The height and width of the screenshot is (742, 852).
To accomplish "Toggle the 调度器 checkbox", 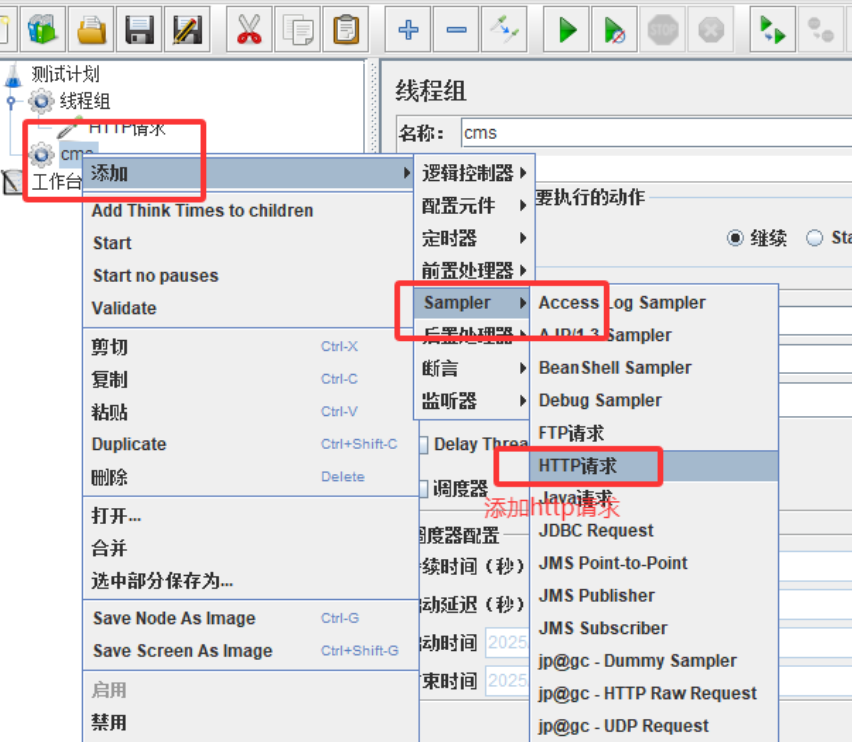I will [x=424, y=489].
